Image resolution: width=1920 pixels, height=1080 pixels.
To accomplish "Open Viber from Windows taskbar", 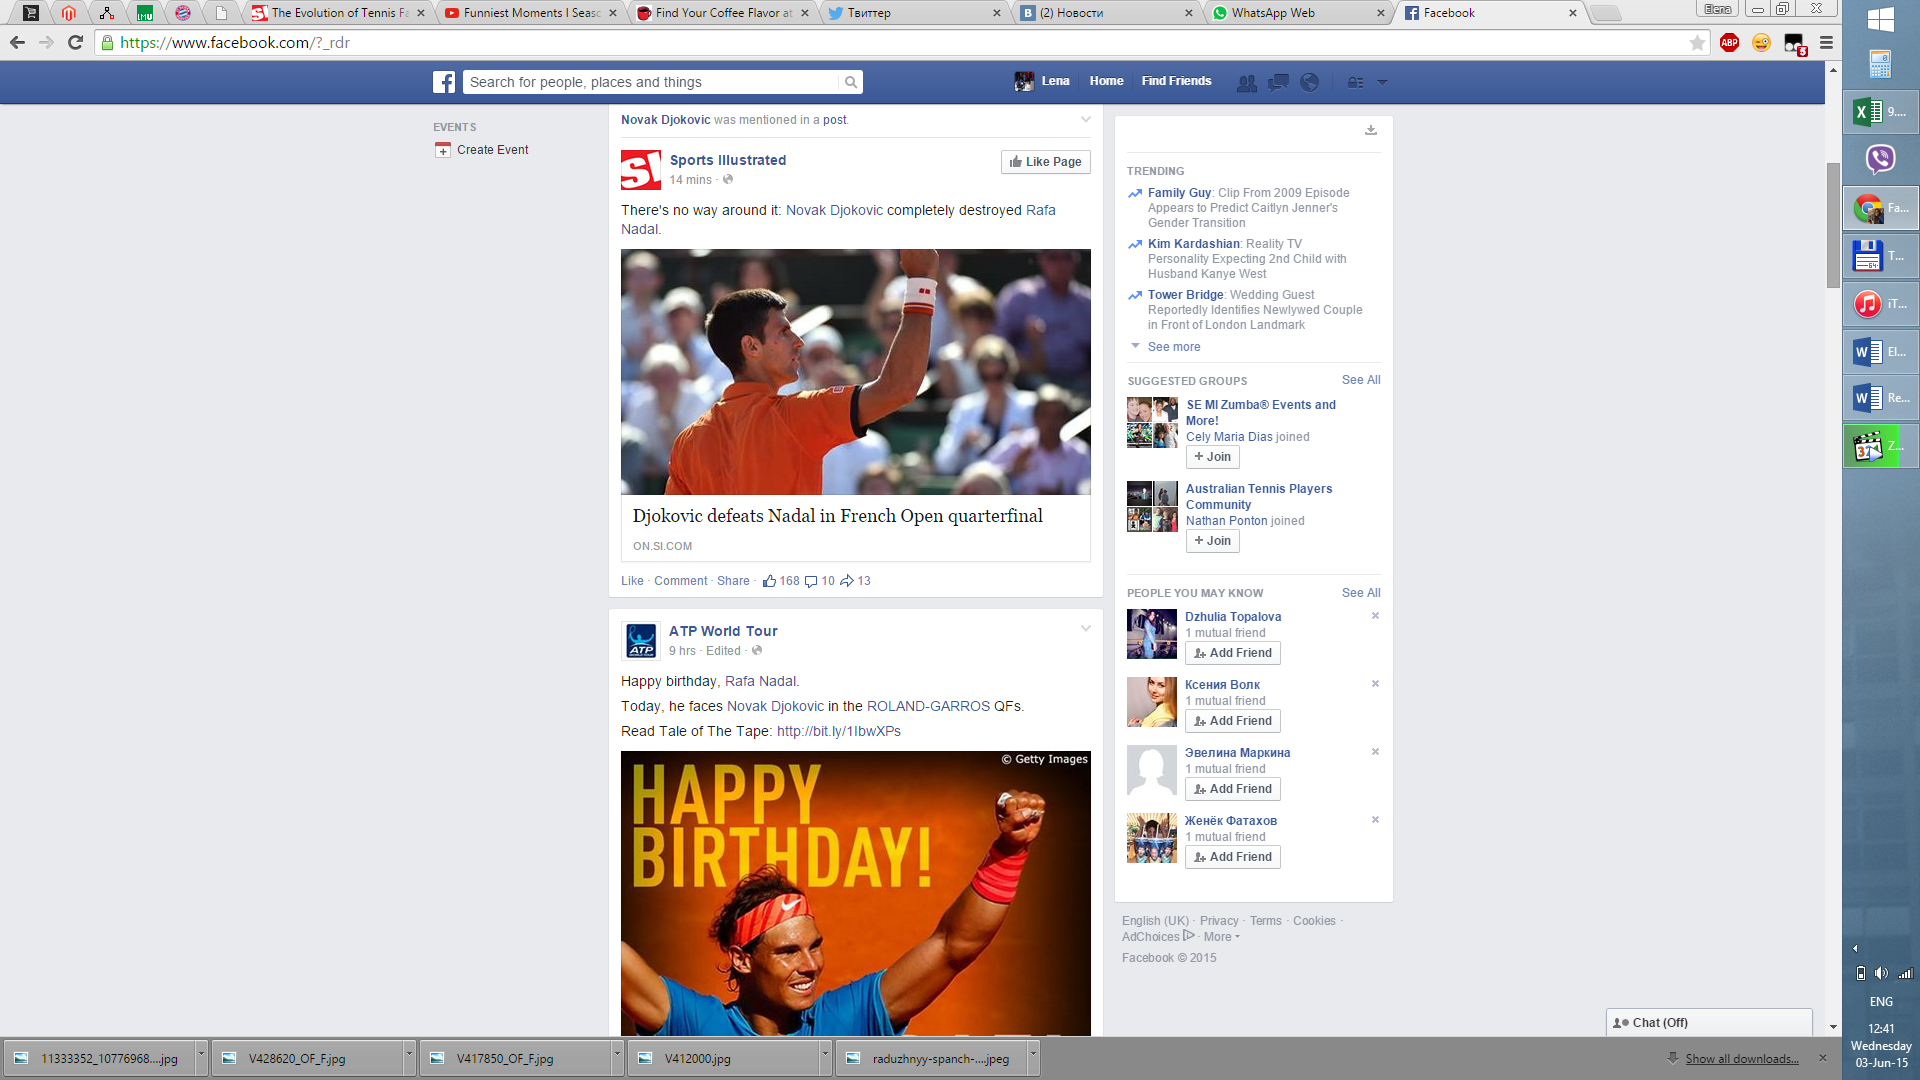I will [1880, 159].
